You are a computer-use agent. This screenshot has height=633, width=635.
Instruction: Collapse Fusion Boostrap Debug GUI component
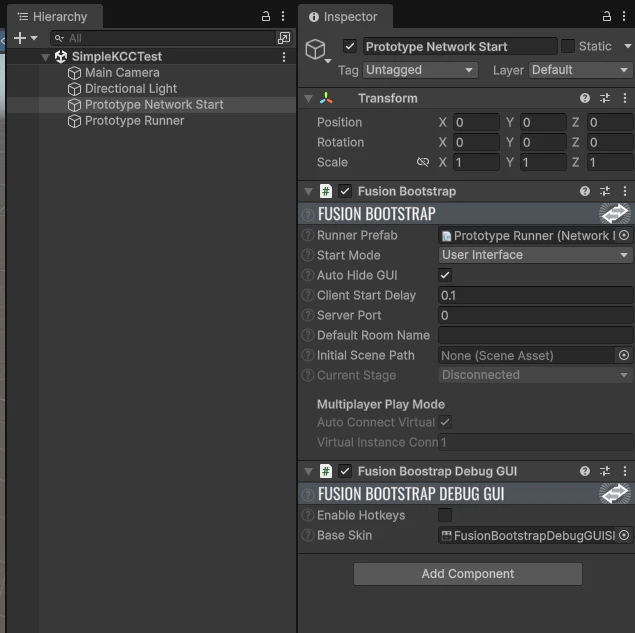point(308,471)
